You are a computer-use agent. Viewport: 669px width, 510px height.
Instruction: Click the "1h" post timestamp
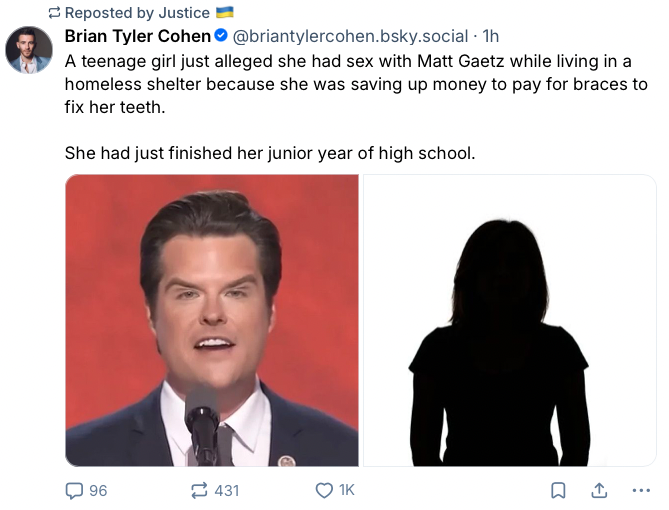pyautogui.click(x=491, y=36)
